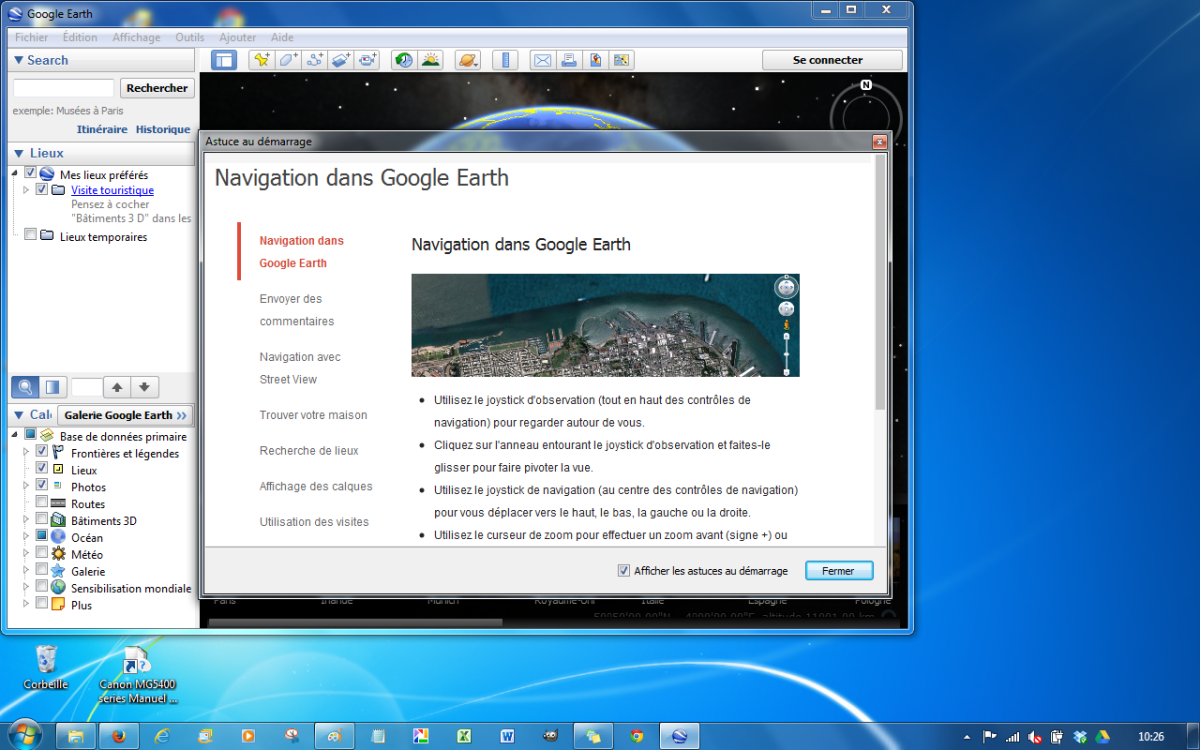Enable the Météo layer checkbox
Screen dimensions: 1200x750
42,553
